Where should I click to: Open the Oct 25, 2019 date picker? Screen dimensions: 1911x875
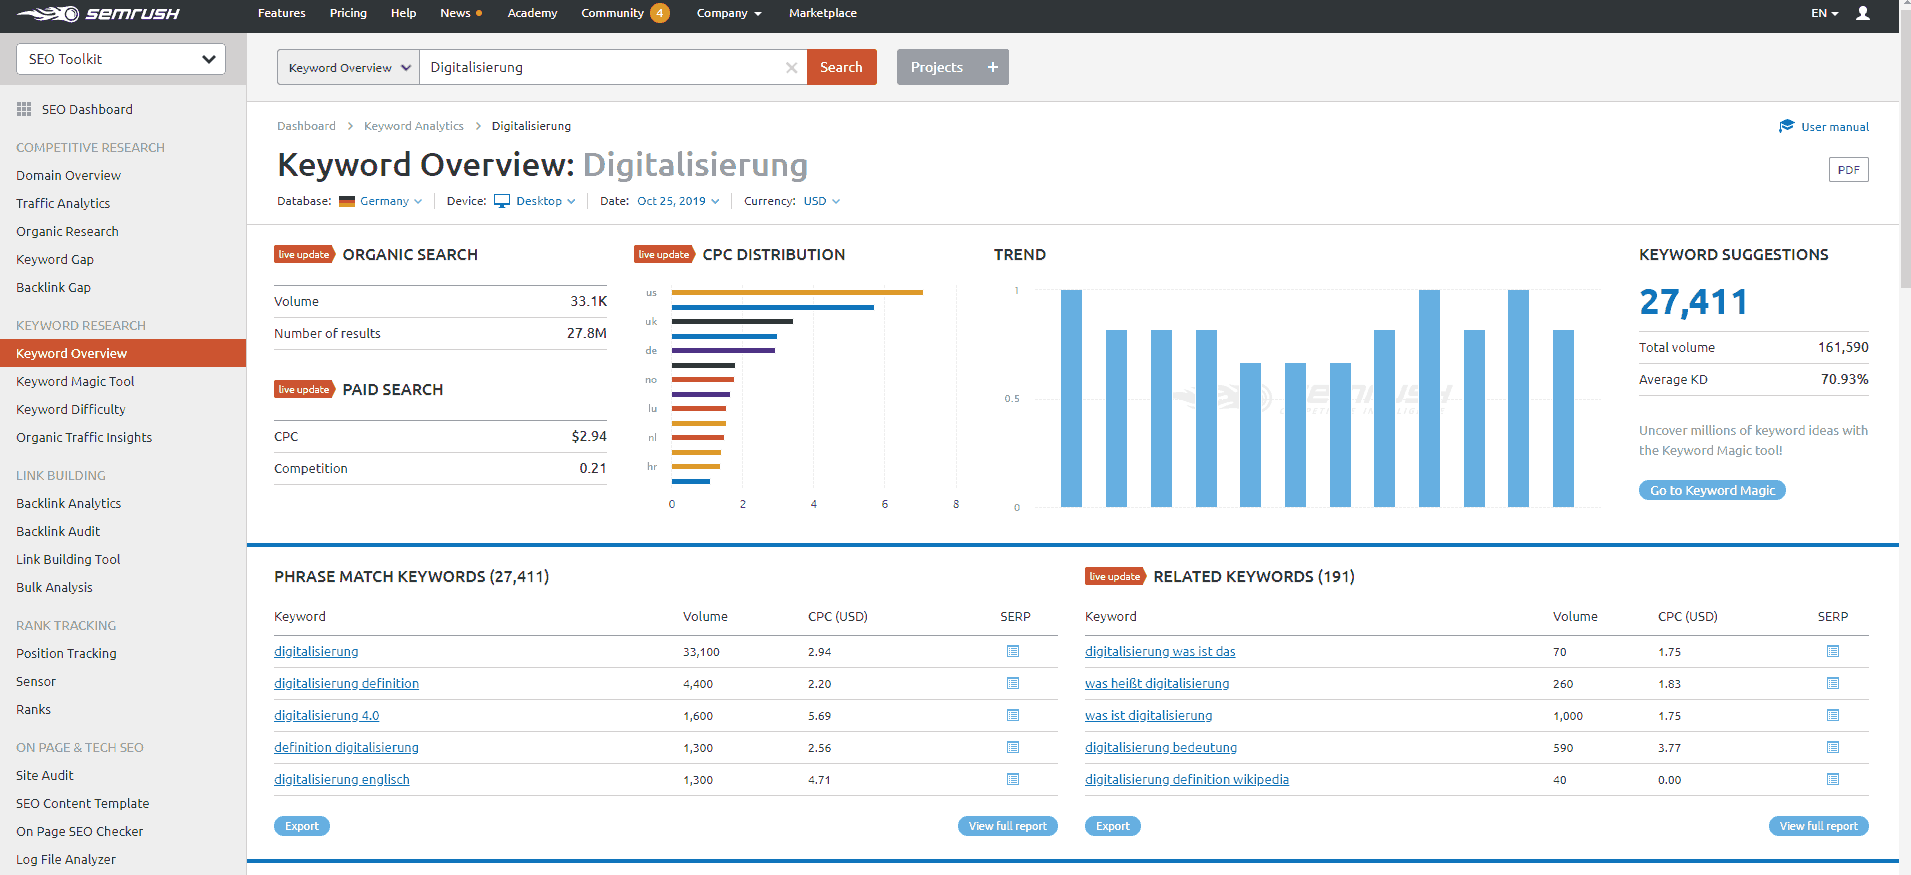678,201
